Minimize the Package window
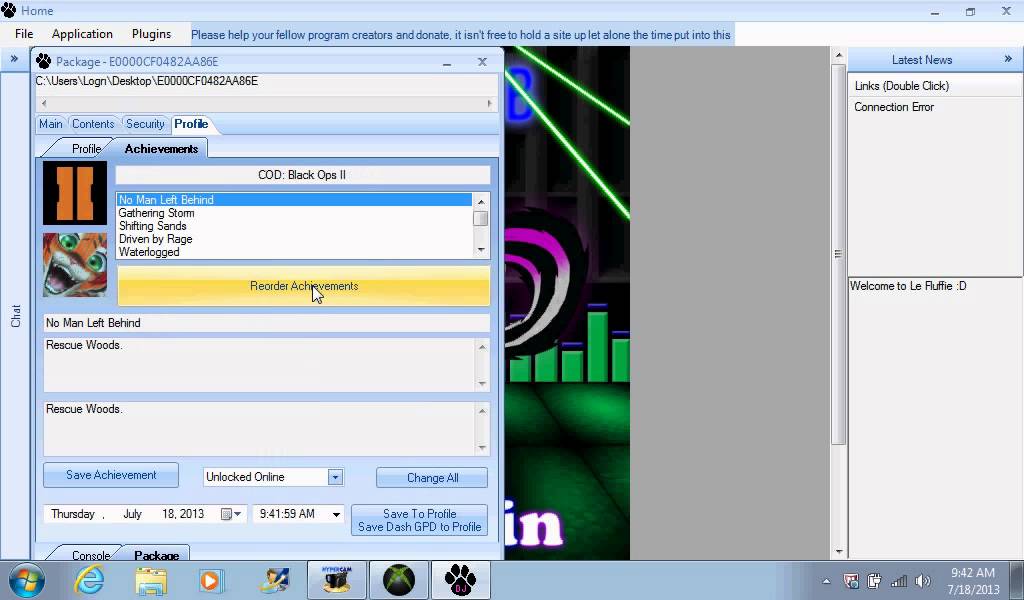This screenshot has width=1024, height=600. 447,63
